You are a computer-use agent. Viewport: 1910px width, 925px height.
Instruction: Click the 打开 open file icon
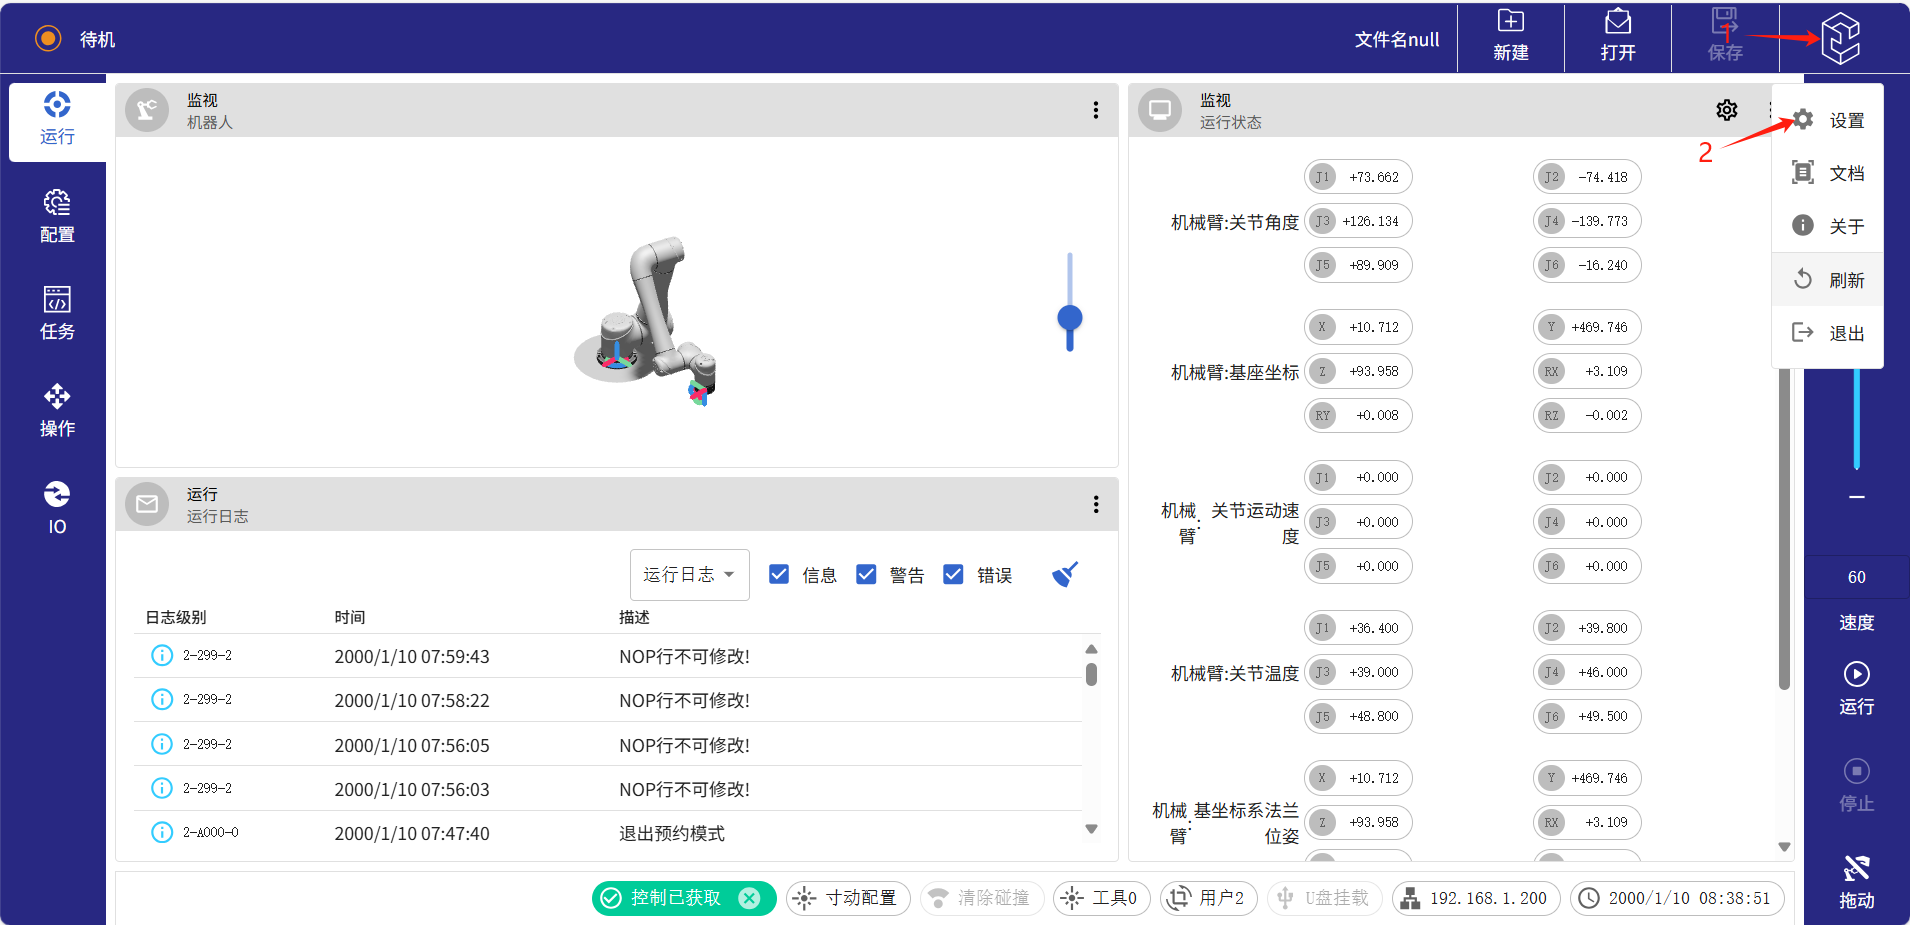[1617, 36]
